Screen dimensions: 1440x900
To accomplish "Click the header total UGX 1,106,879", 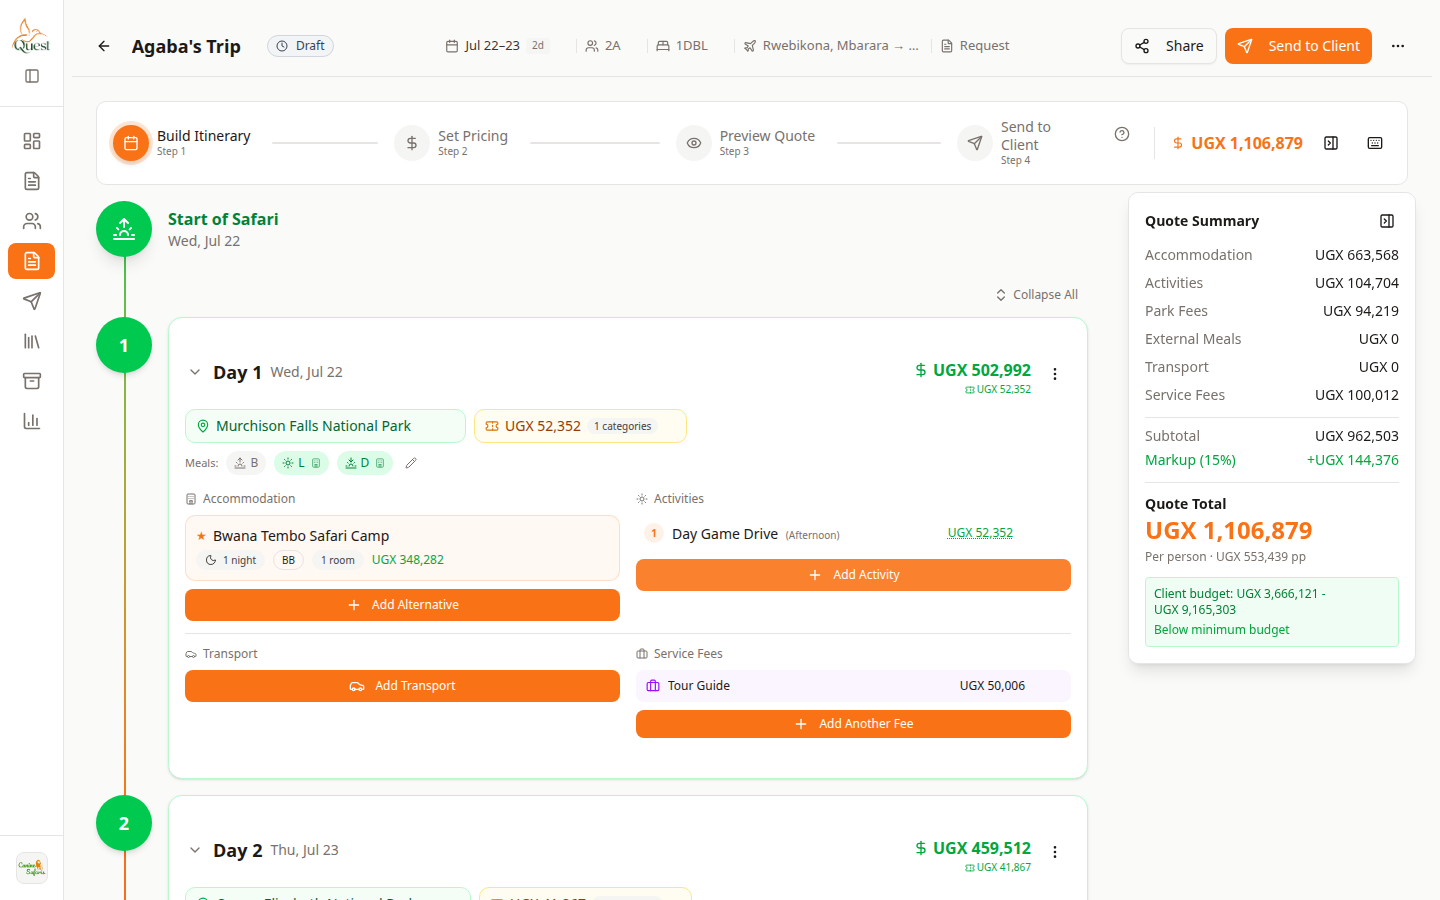I will (x=1238, y=143).
